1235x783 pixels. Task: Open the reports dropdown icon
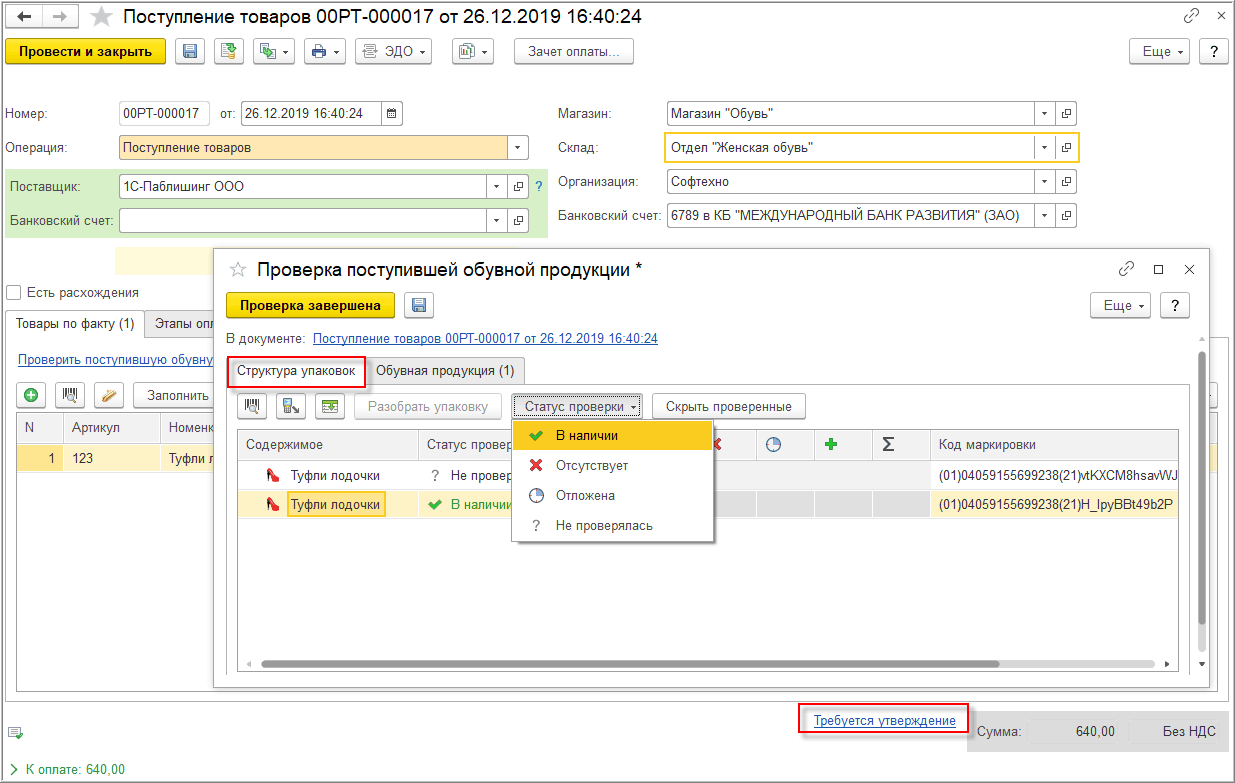(x=473, y=51)
